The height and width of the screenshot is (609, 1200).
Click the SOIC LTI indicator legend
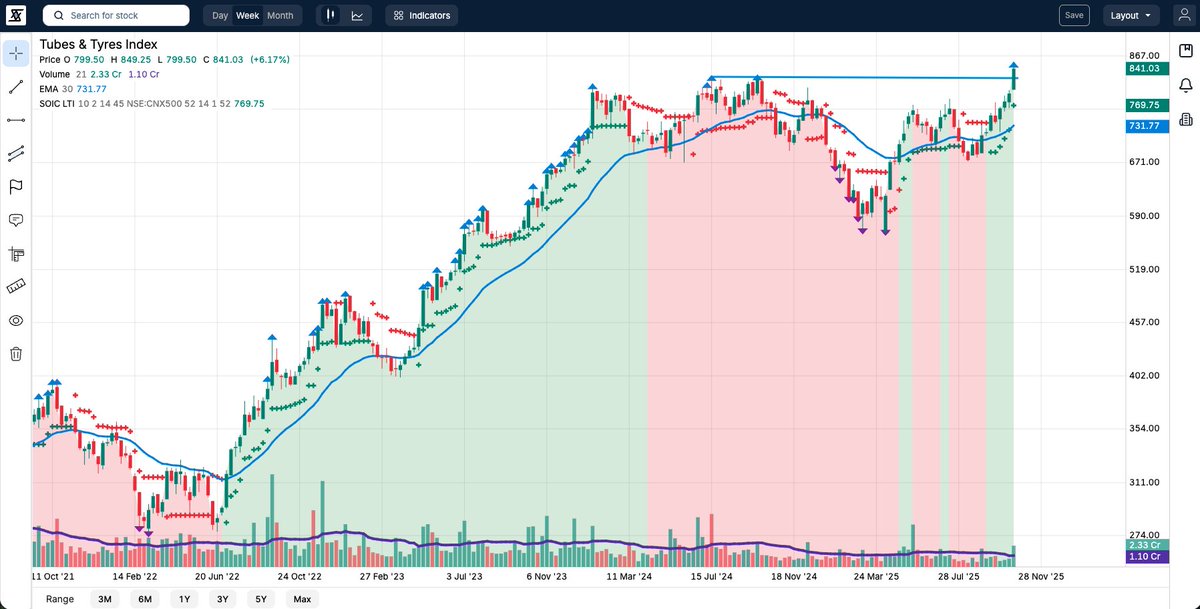(x=152, y=103)
